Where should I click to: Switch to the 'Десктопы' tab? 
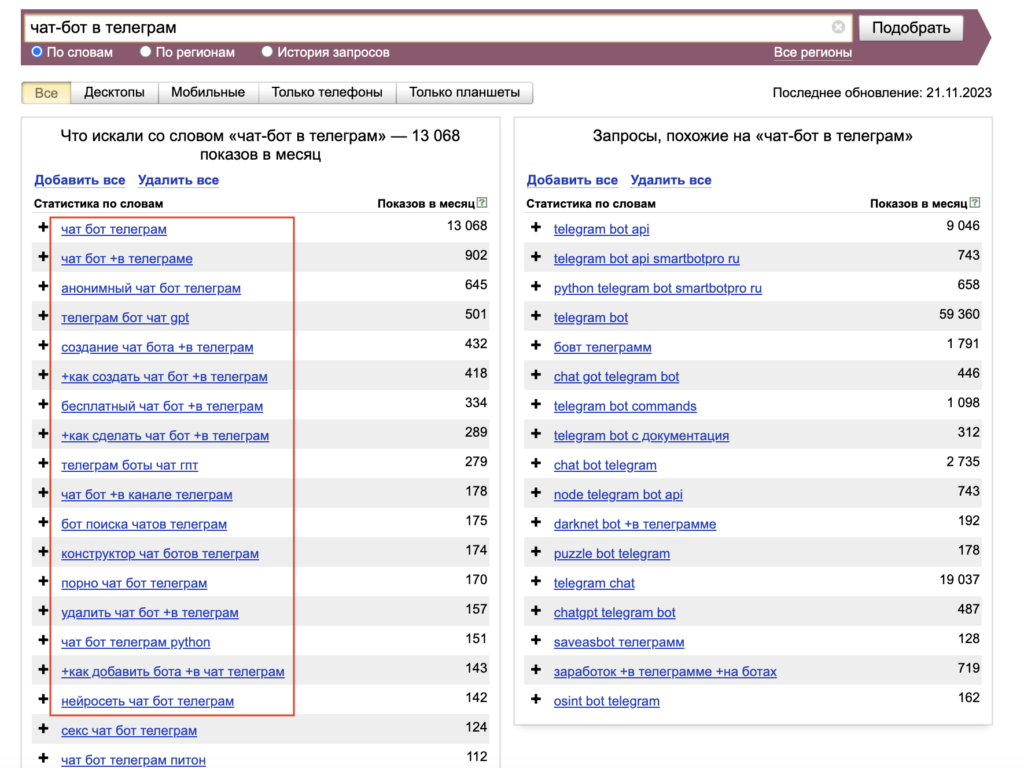(114, 93)
